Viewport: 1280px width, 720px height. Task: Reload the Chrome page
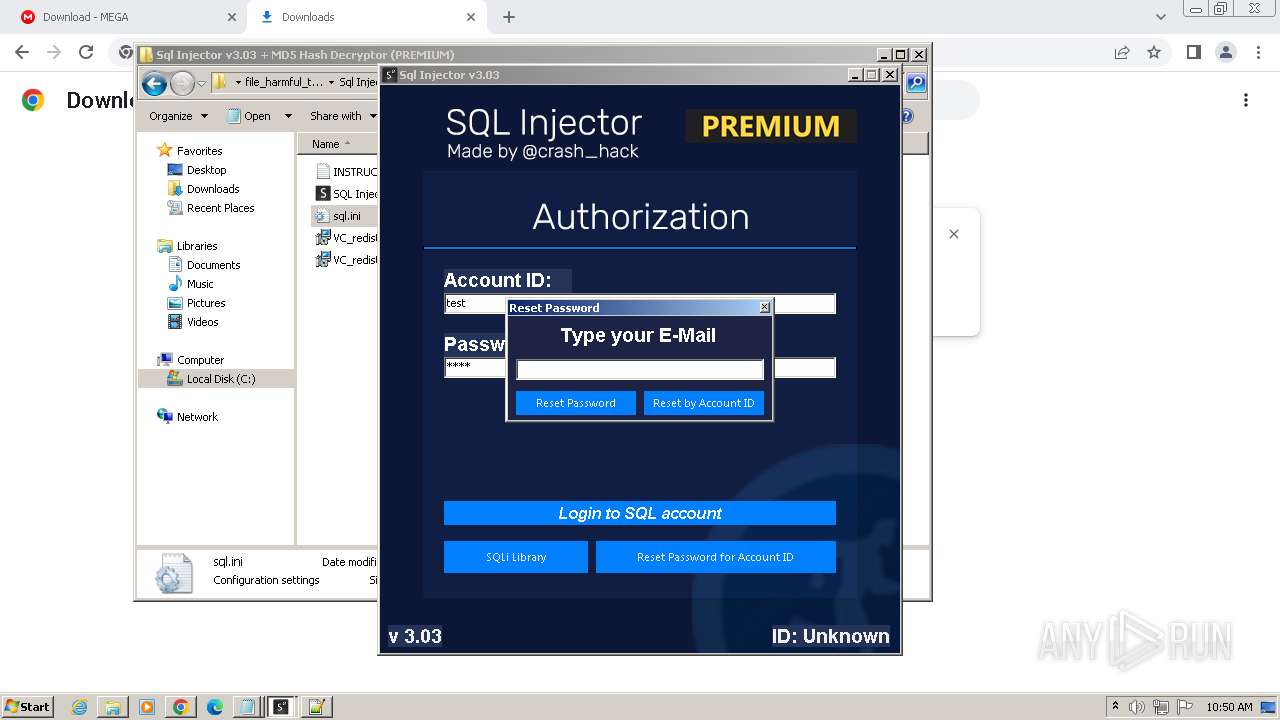pos(86,53)
